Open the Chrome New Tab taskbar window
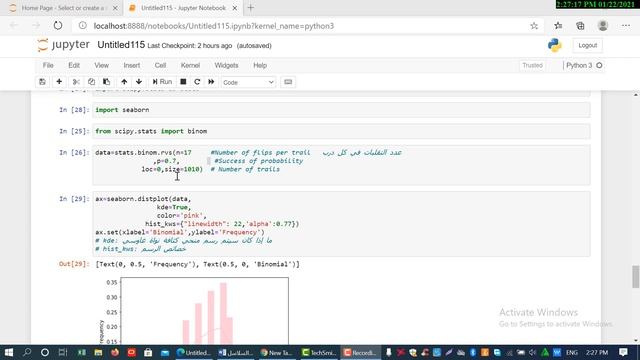Image resolution: width=640 pixels, height=360 pixels. (277, 352)
